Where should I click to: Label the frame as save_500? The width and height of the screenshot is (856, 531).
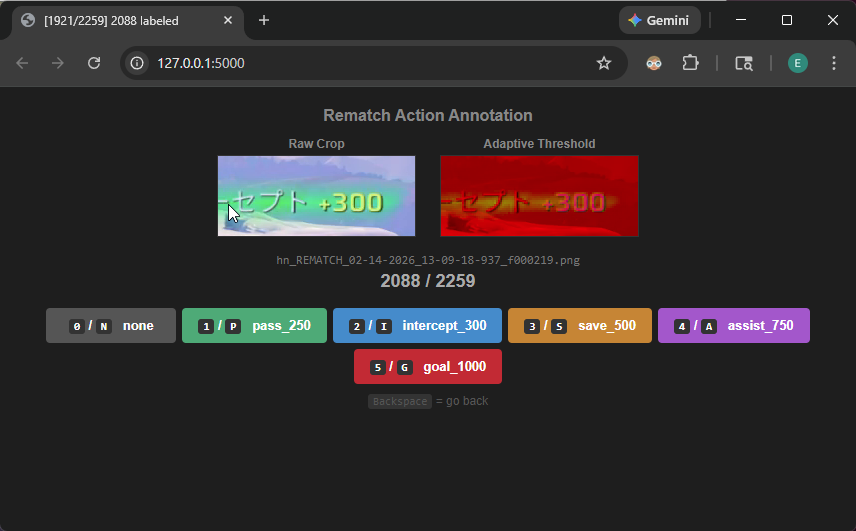pyautogui.click(x=580, y=326)
